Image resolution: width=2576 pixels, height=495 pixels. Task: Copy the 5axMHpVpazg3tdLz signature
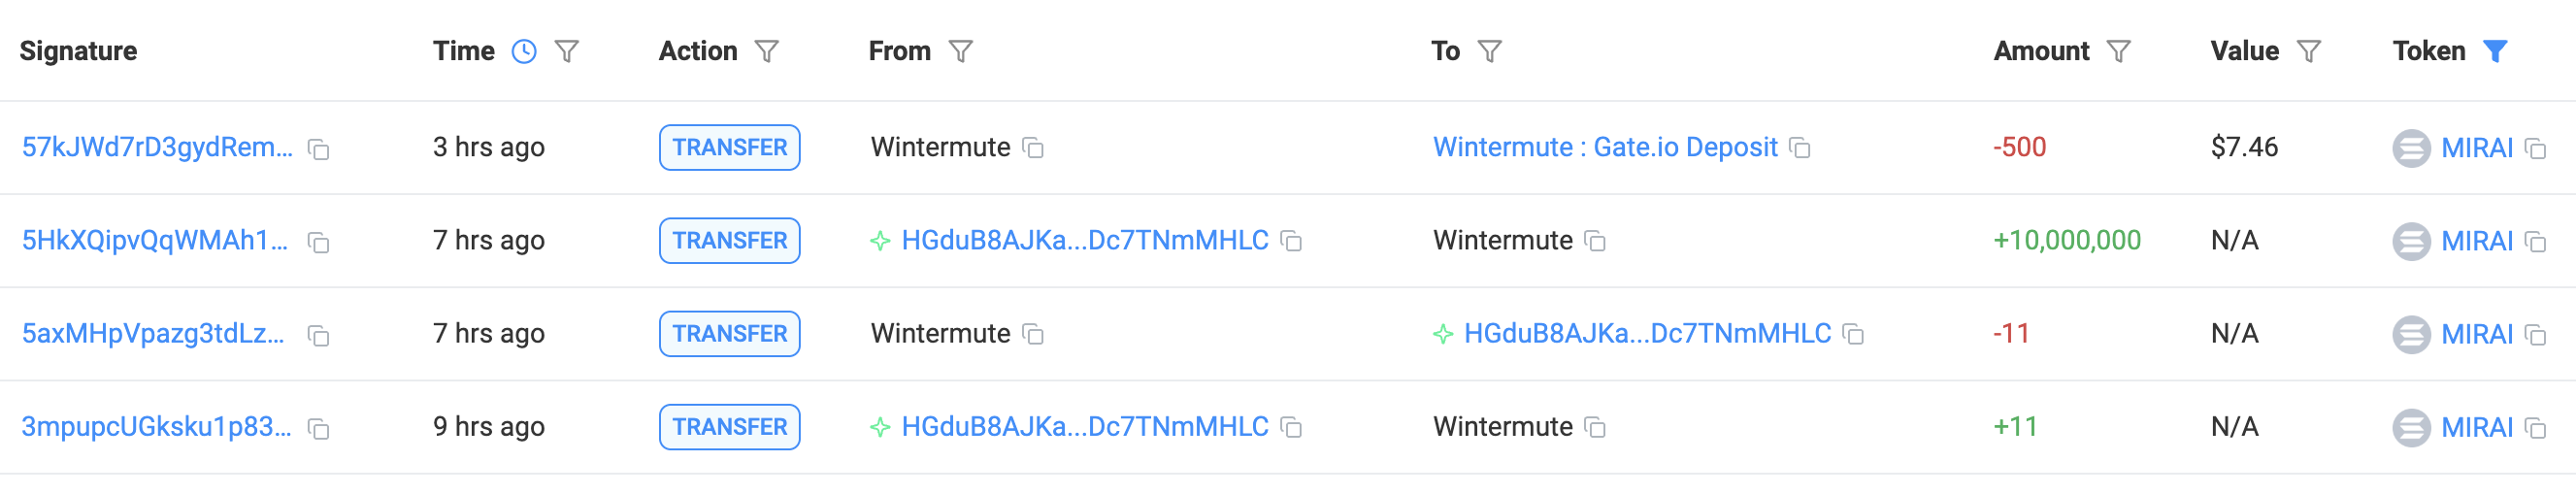[x=318, y=336]
